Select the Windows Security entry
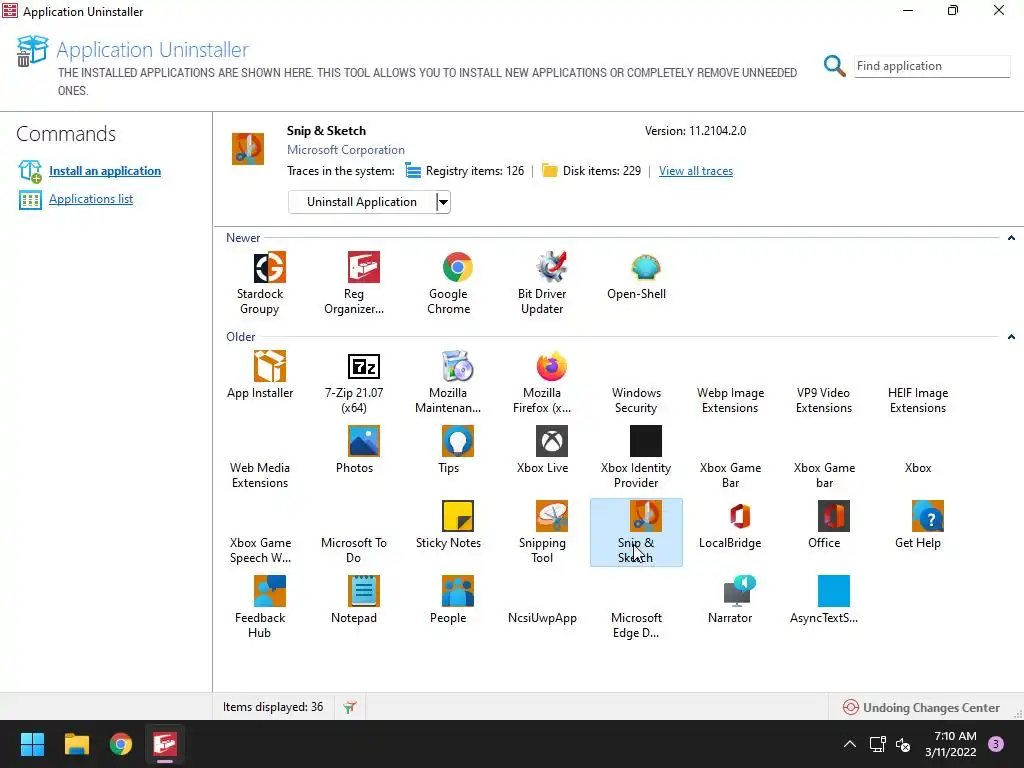Screen dimensions: 1024x768 (637, 400)
